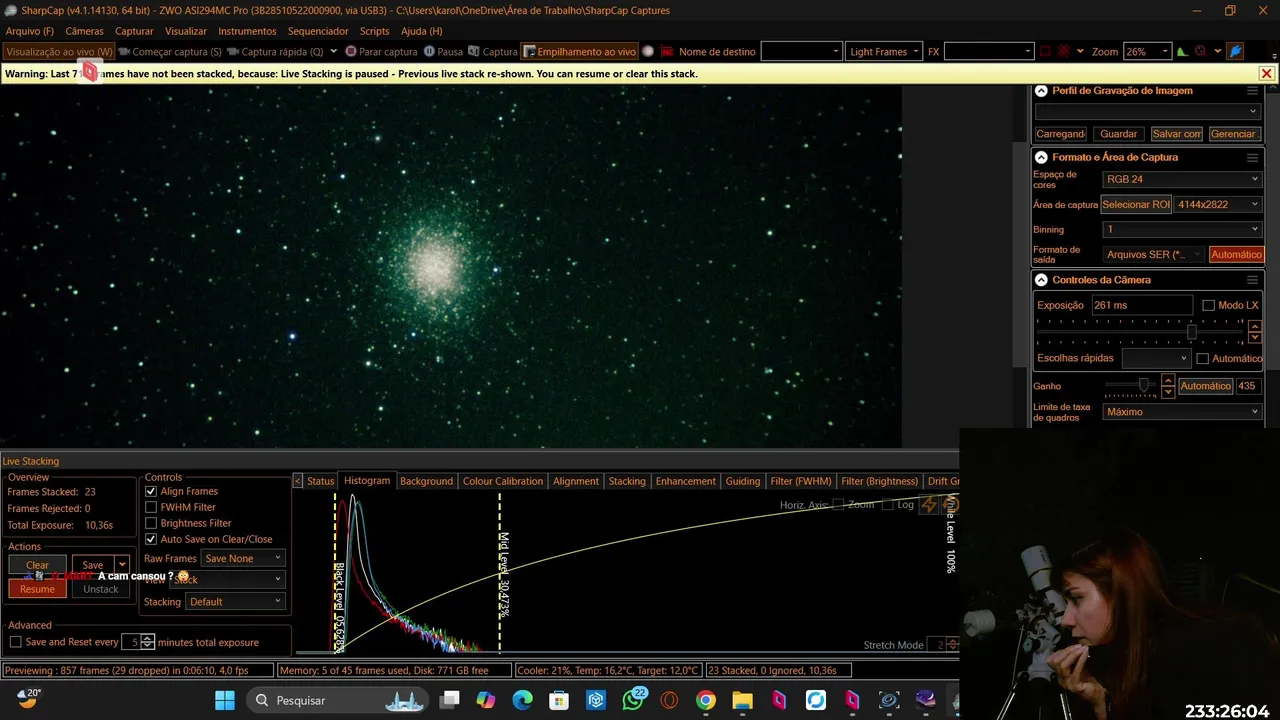Viewport: 1280px width, 720px height.
Task: Switch to the Alignment tab
Action: click(576, 481)
